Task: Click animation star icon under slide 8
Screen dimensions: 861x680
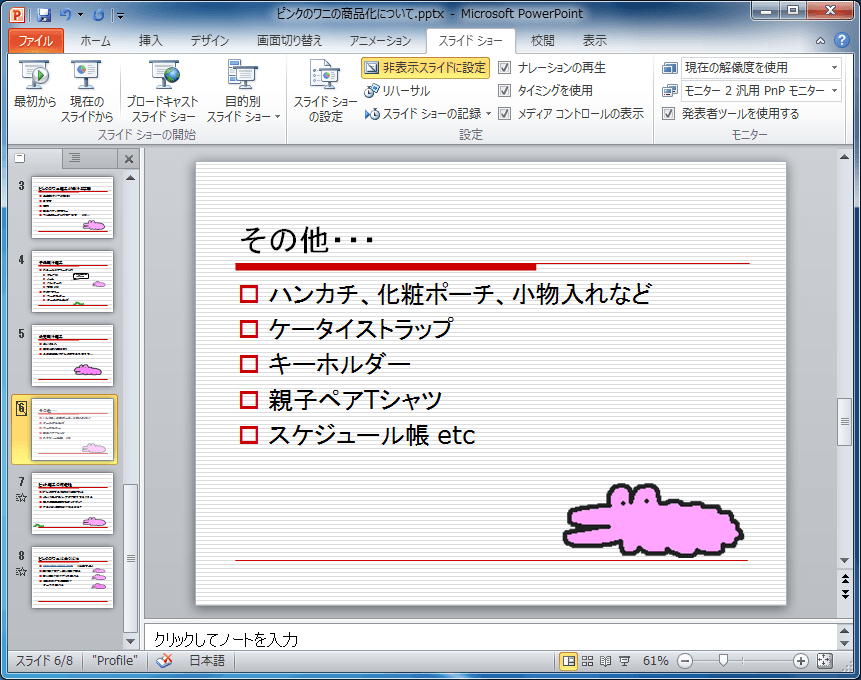Action: [21, 572]
